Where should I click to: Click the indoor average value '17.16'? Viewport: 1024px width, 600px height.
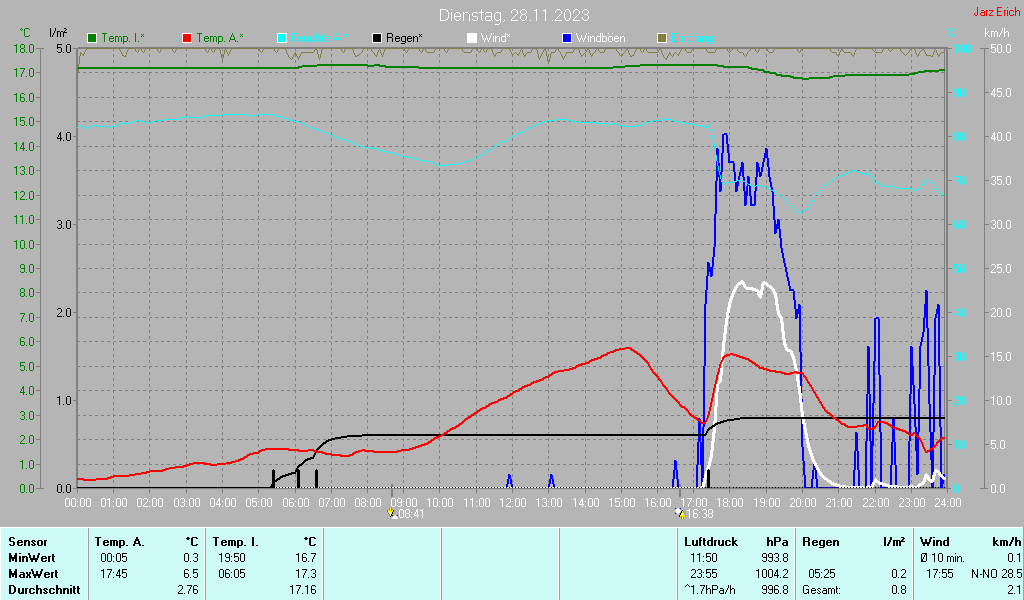point(303,590)
